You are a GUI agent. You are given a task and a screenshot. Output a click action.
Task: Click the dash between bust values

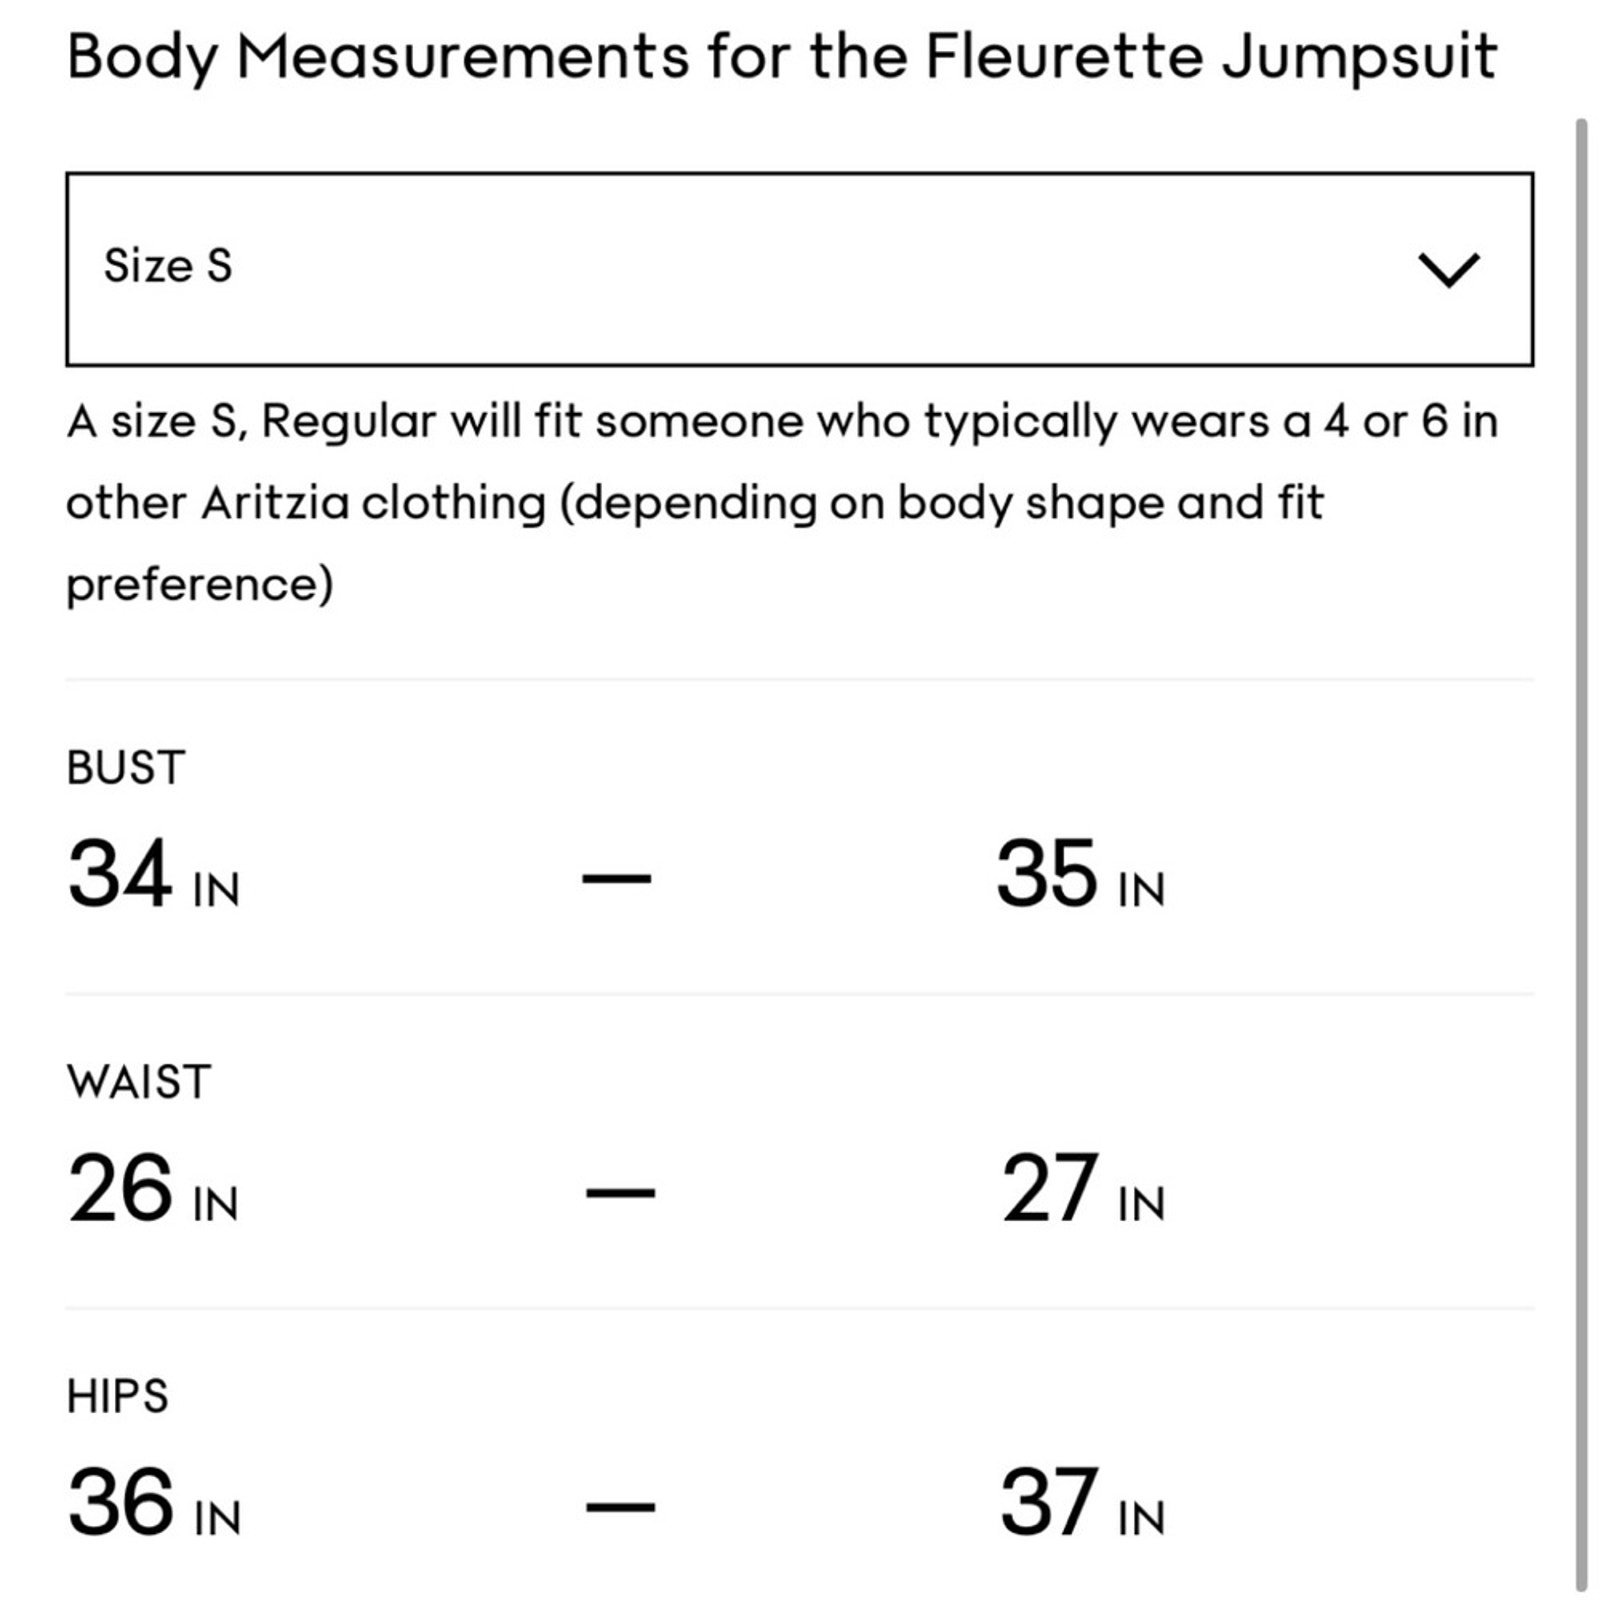617,878
